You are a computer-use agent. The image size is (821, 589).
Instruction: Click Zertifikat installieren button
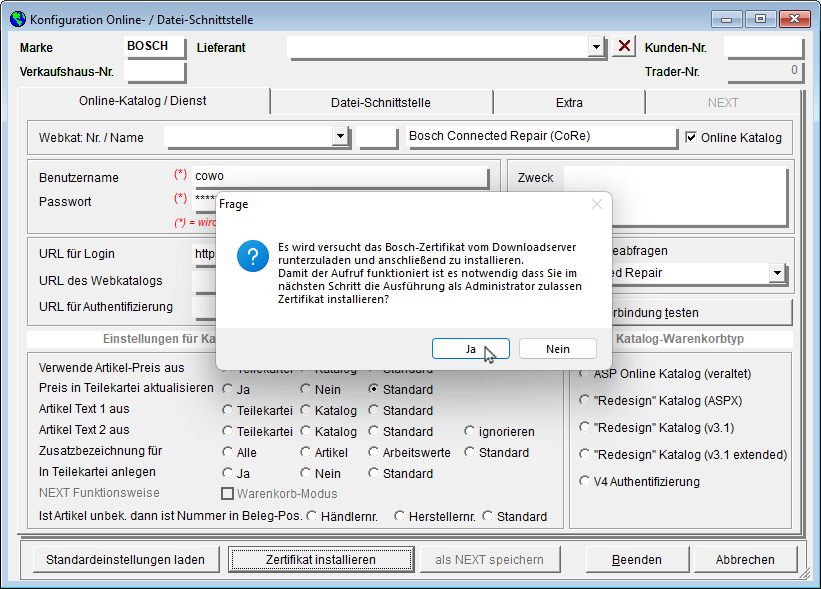[321, 560]
